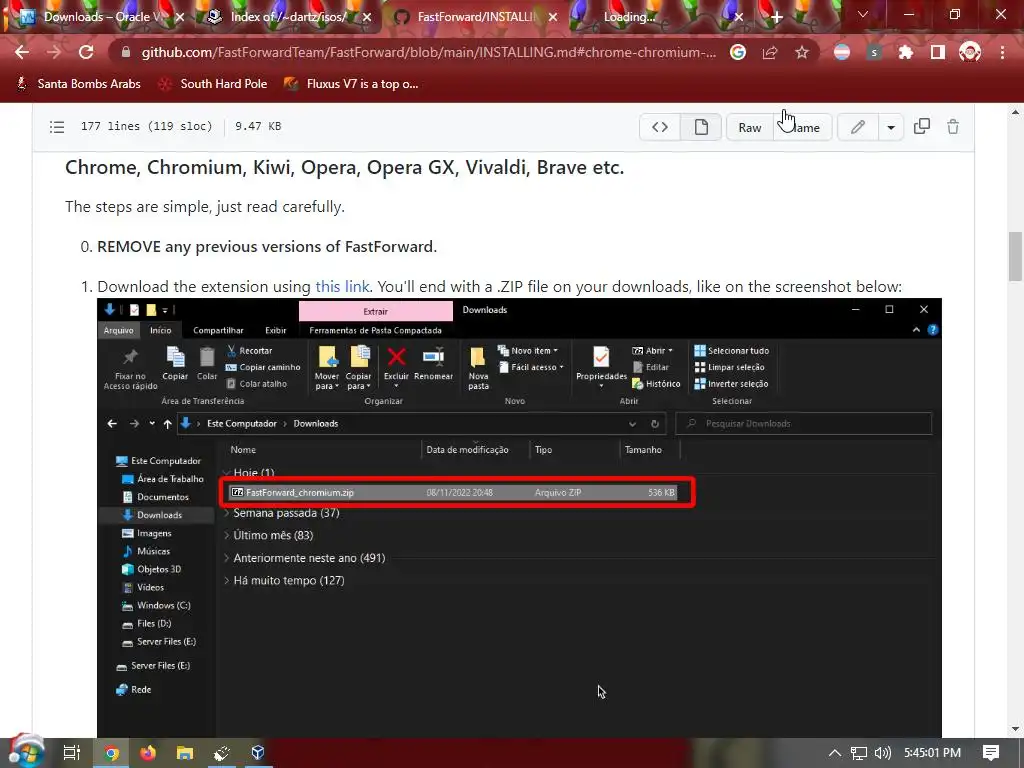Open the Chrome profile avatar
Image resolution: width=1024 pixels, height=768 pixels.
pyautogui.click(x=970, y=52)
